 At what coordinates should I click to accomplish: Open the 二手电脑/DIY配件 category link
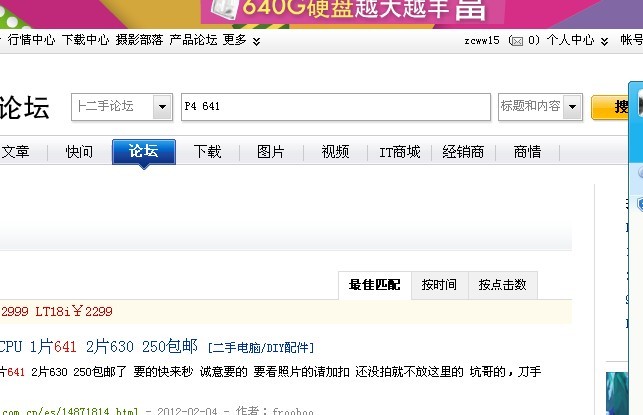(x=261, y=348)
